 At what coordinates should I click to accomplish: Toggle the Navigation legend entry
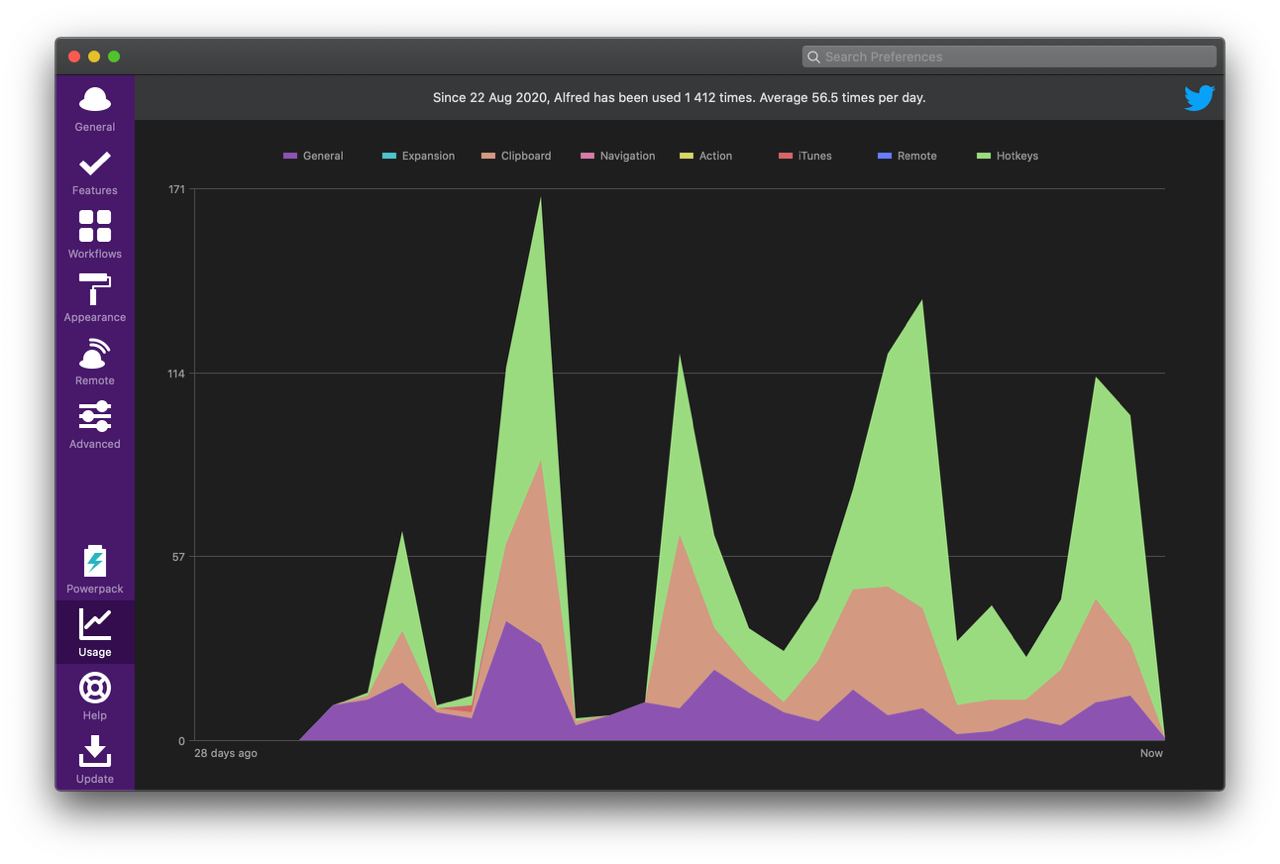coord(618,156)
